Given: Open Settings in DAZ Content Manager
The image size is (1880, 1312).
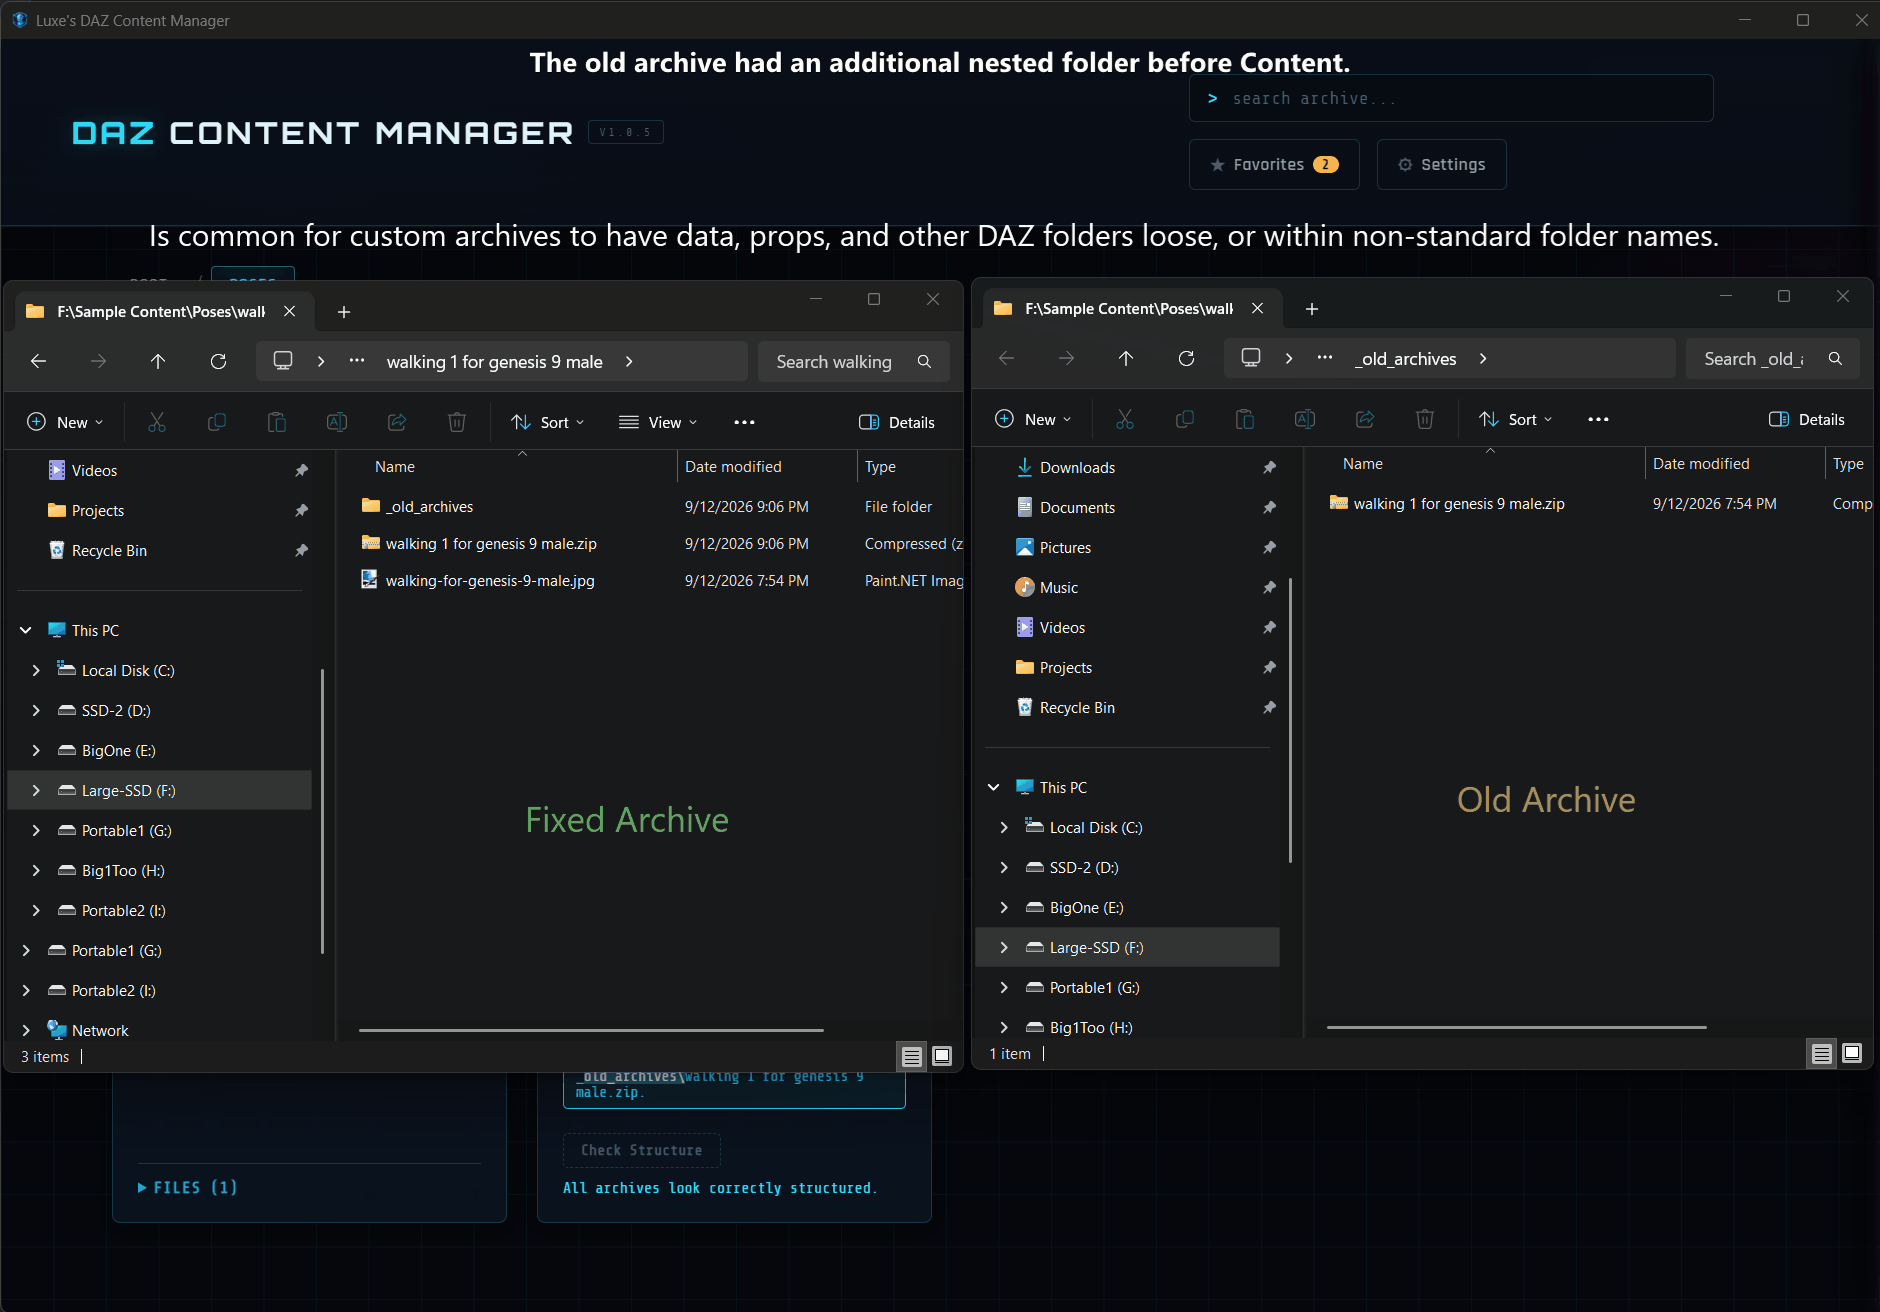Looking at the screenshot, I should (x=1441, y=164).
